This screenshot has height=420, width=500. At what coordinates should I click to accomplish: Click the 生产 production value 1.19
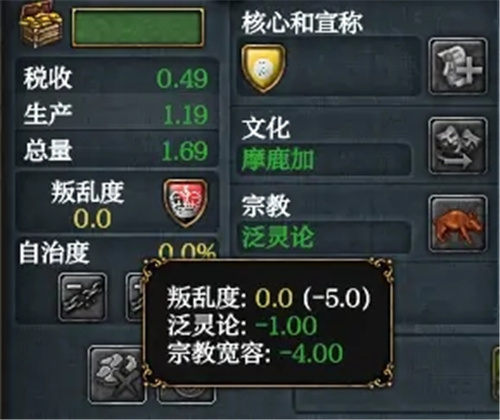pyautogui.click(x=185, y=115)
